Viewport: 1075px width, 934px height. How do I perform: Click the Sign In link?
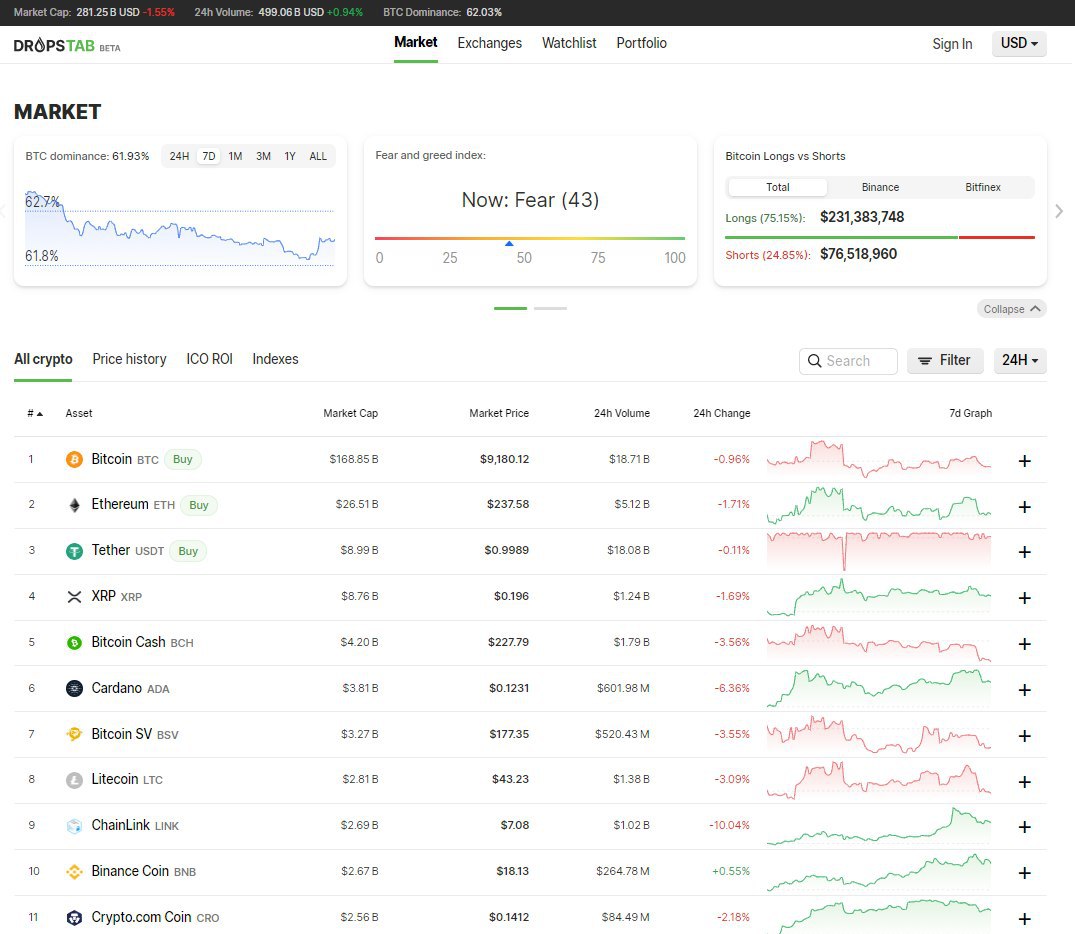click(x=952, y=44)
